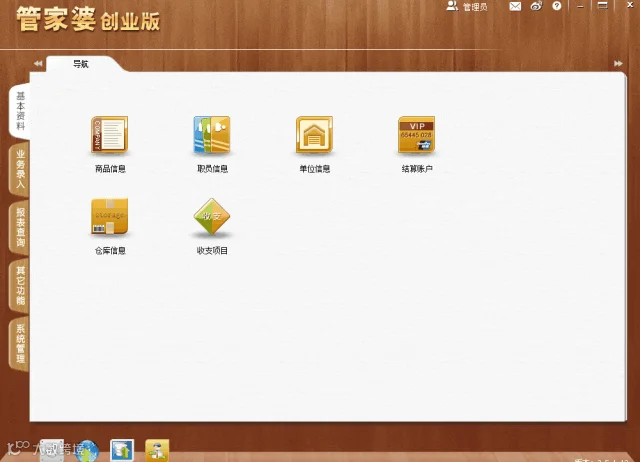640x462 pixels.
Task: Open 结算账户 VIP settlement account icon
Action: pyautogui.click(x=416, y=135)
